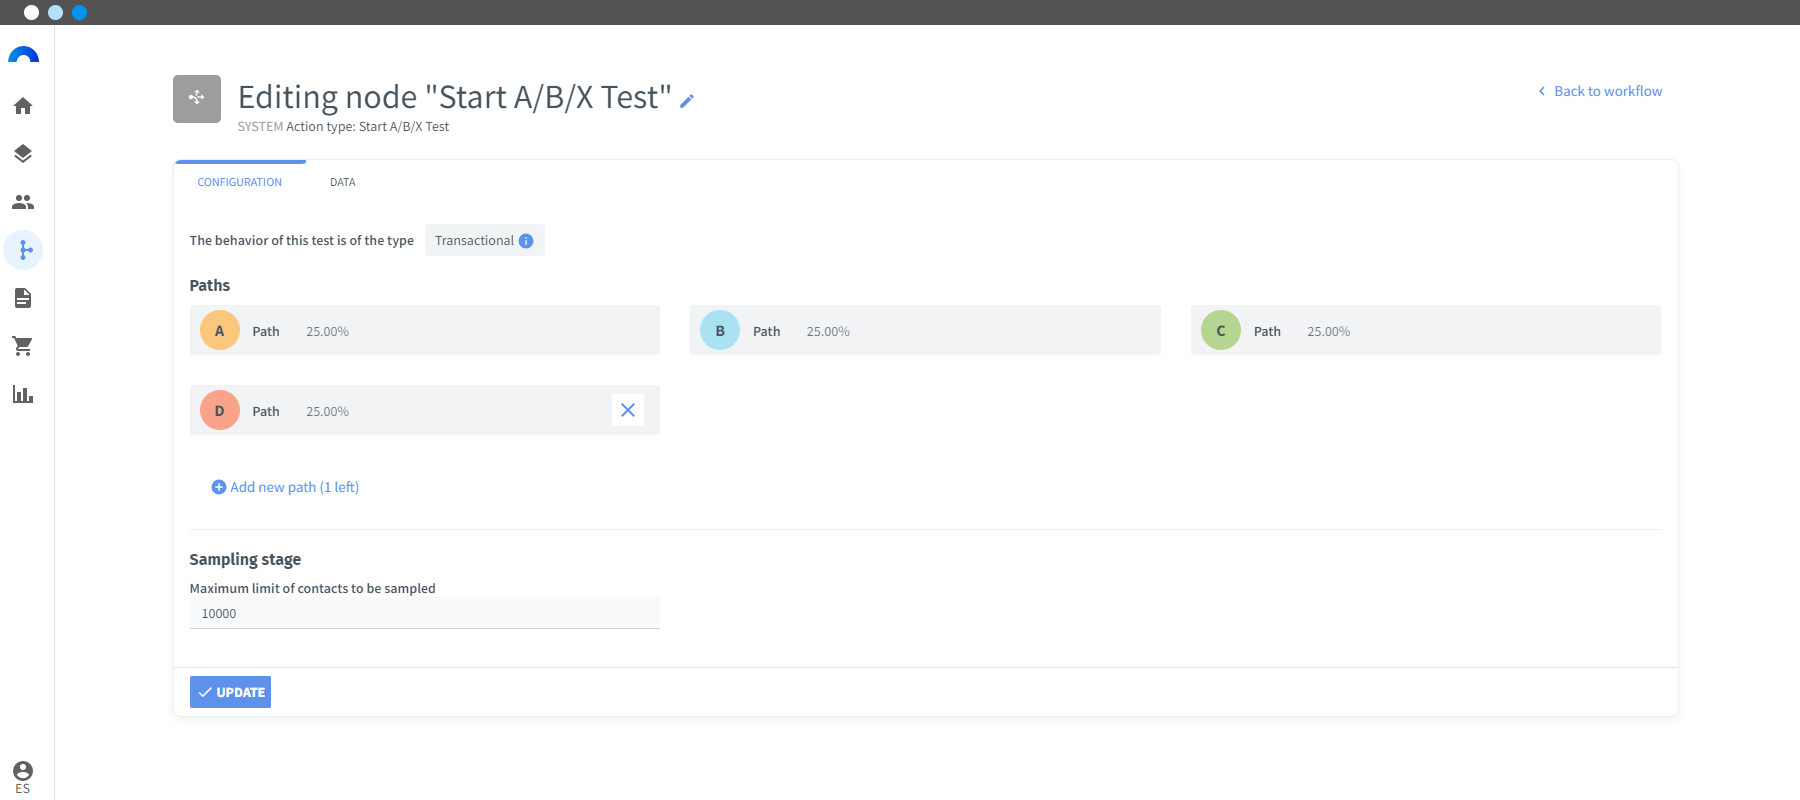Open the user account ES icon
This screenshot has width=1800, height=800.
(23, 776)
